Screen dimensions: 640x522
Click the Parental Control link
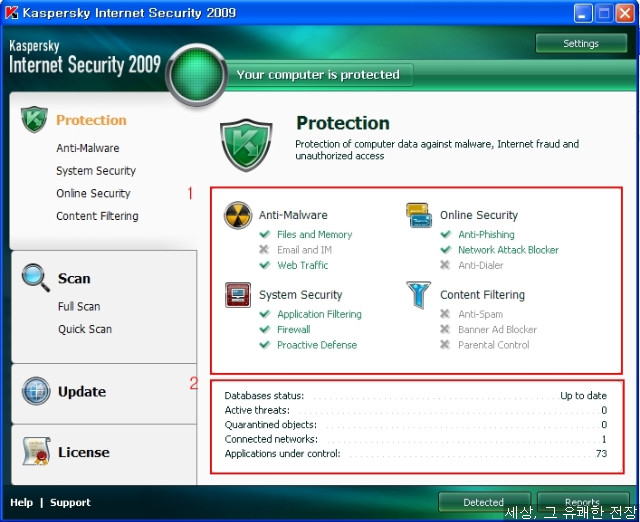pos(493,345)
